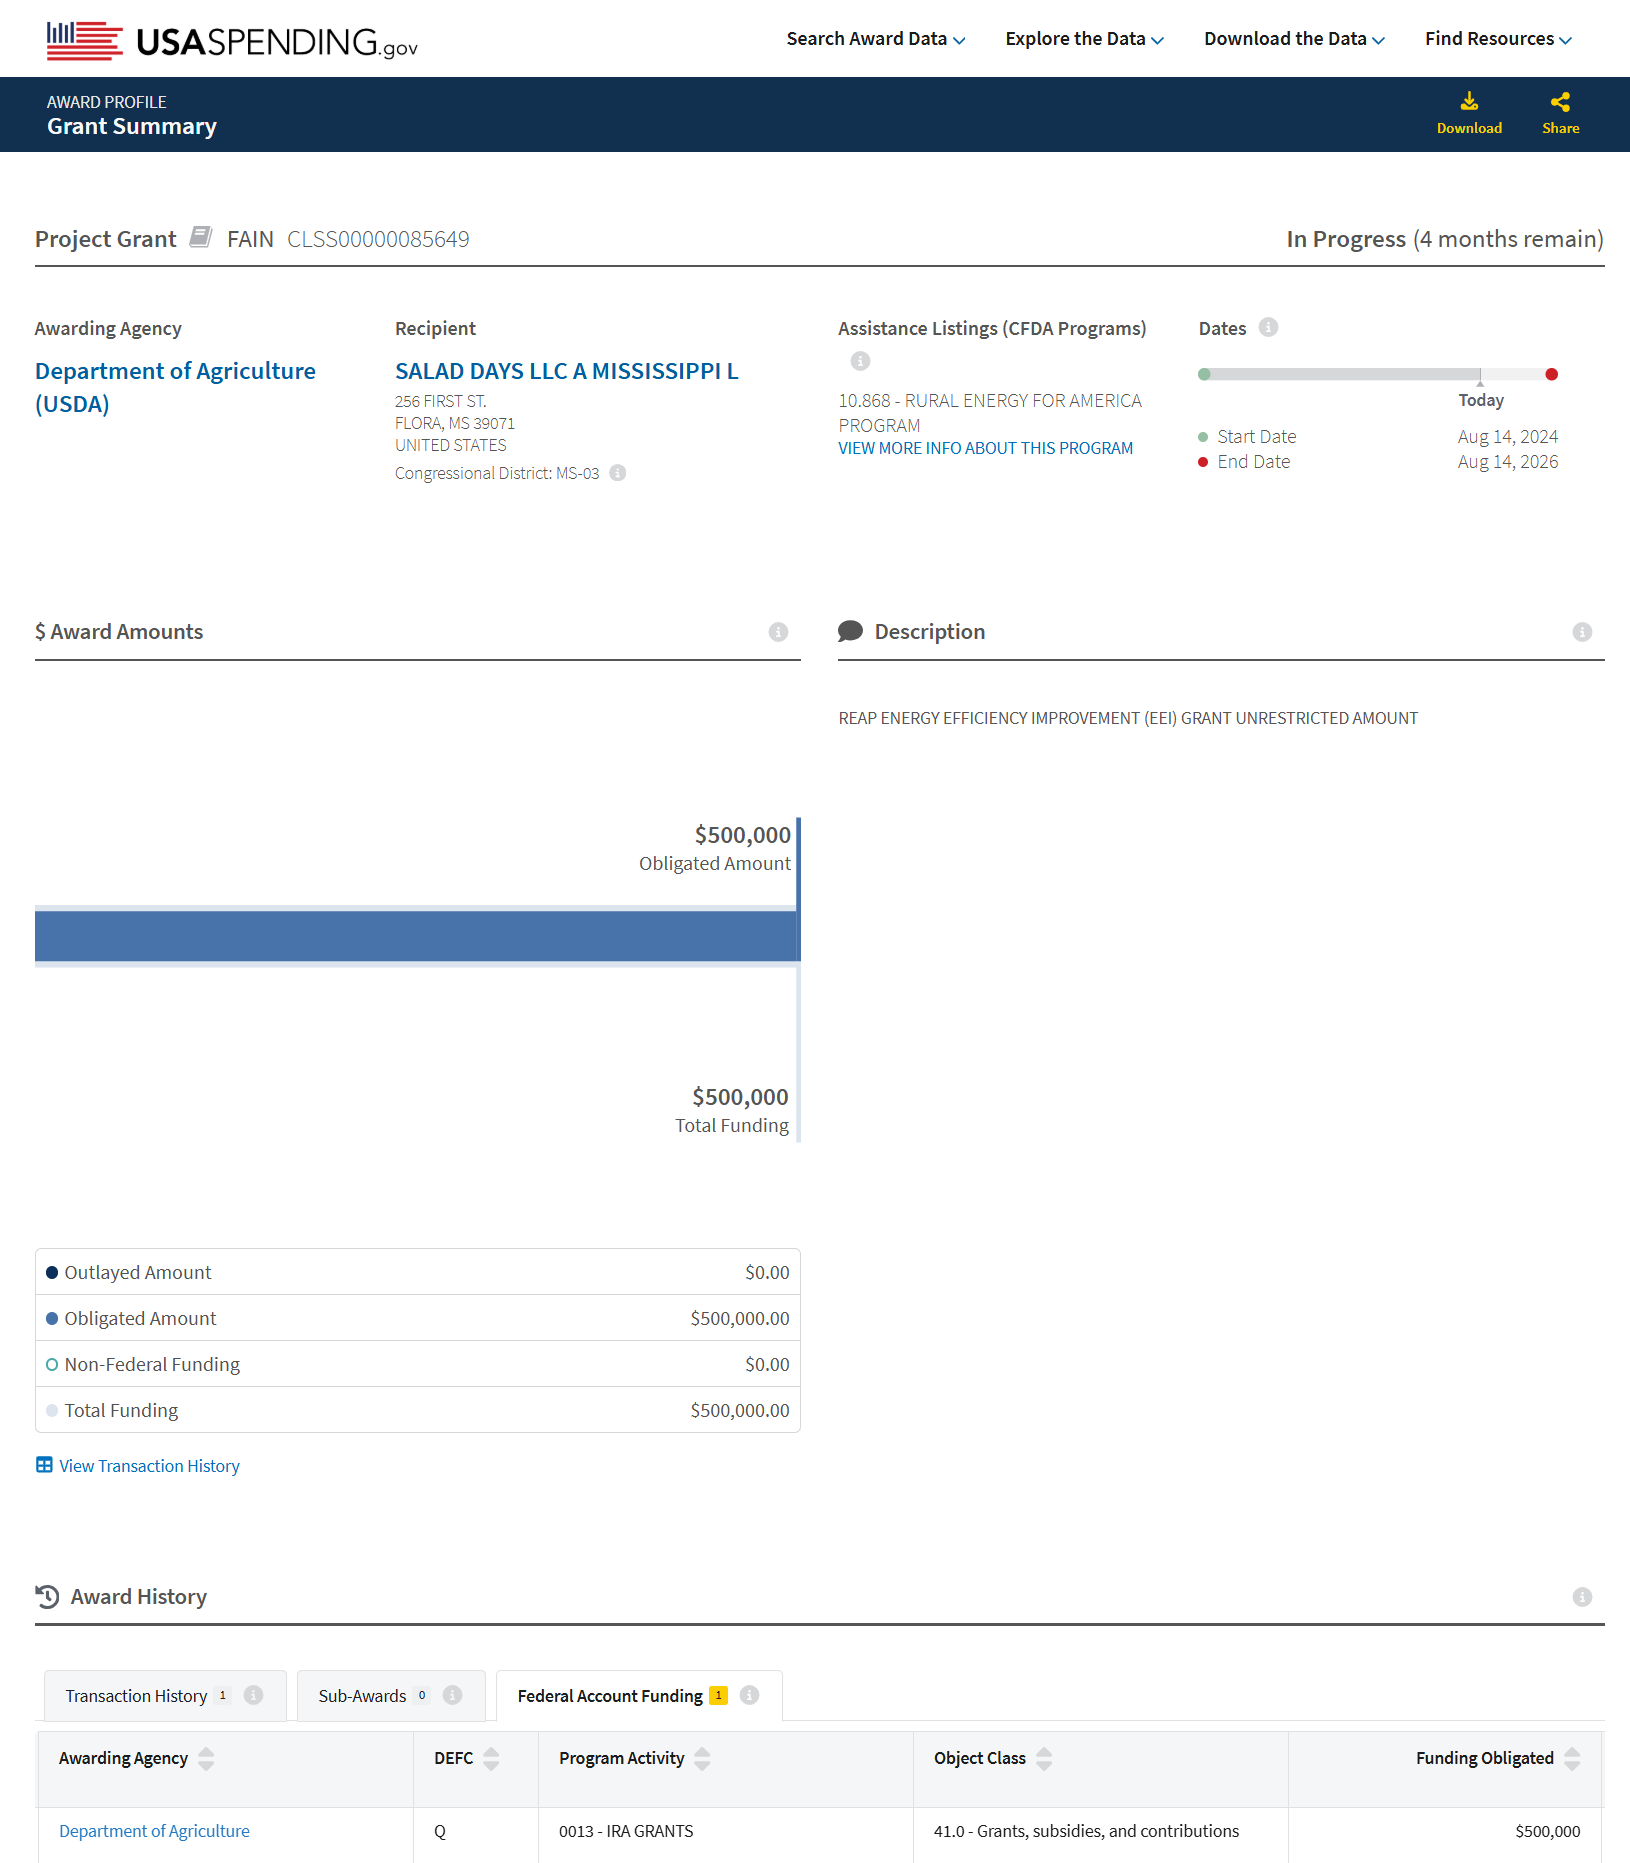Click the Start Date value 'Aug 14, 2024'
Image resolution: width=1630 pixels, height=1863 pixels.
(1508, 437)
